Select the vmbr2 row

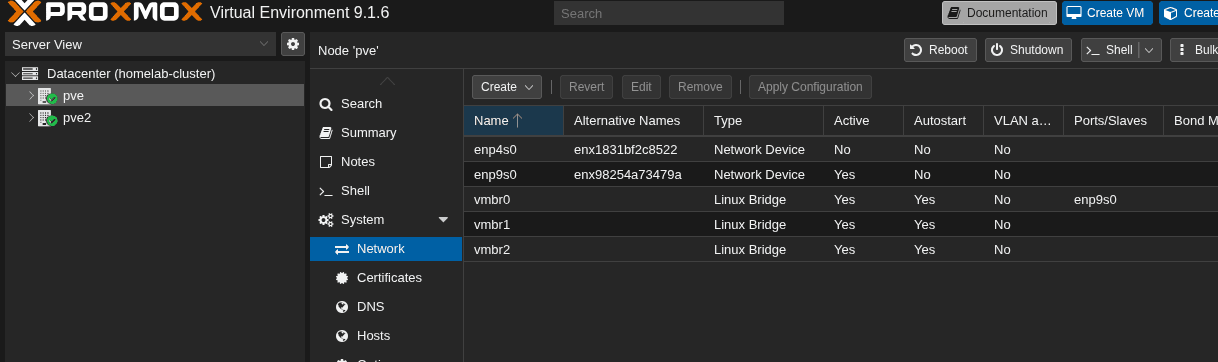coord(841,249)
